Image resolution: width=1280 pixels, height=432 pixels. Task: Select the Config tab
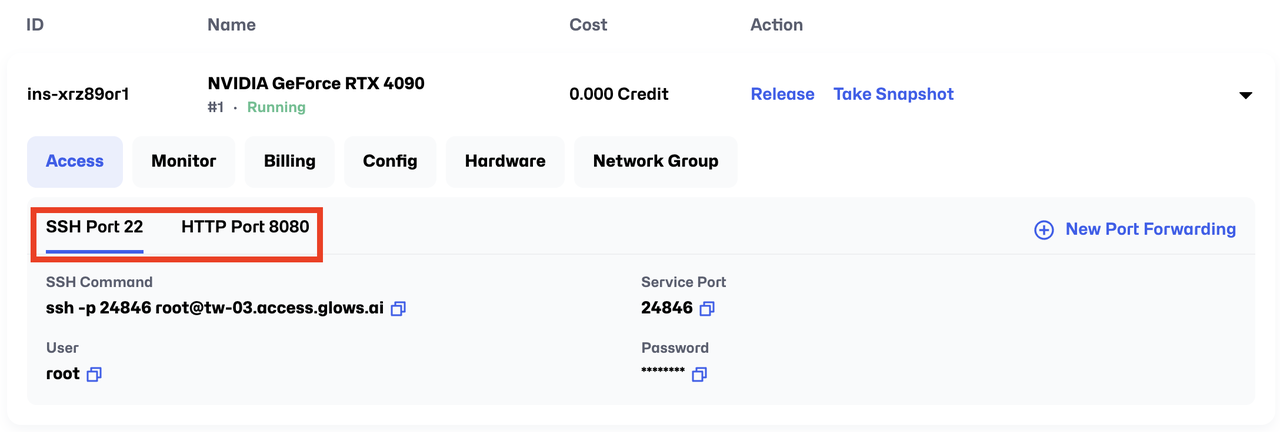coord(390,161)
